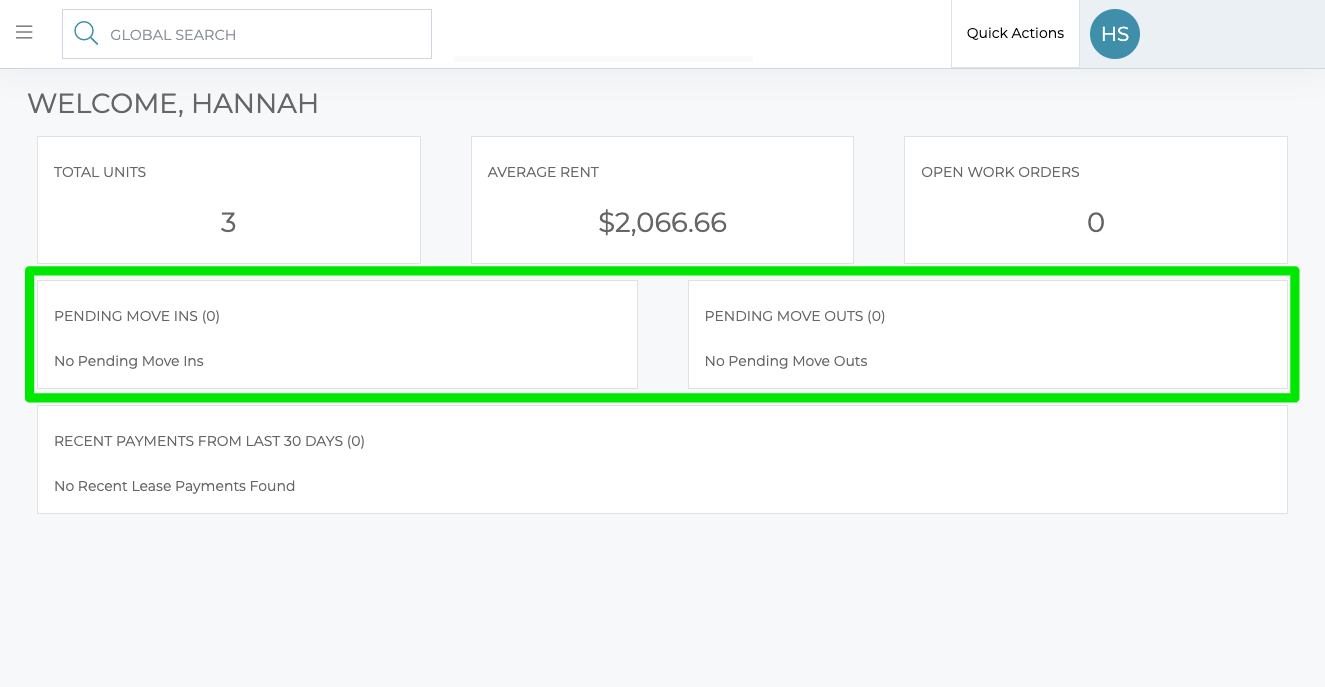Click the magnifying glass search icon

click(x=86, y=34)
